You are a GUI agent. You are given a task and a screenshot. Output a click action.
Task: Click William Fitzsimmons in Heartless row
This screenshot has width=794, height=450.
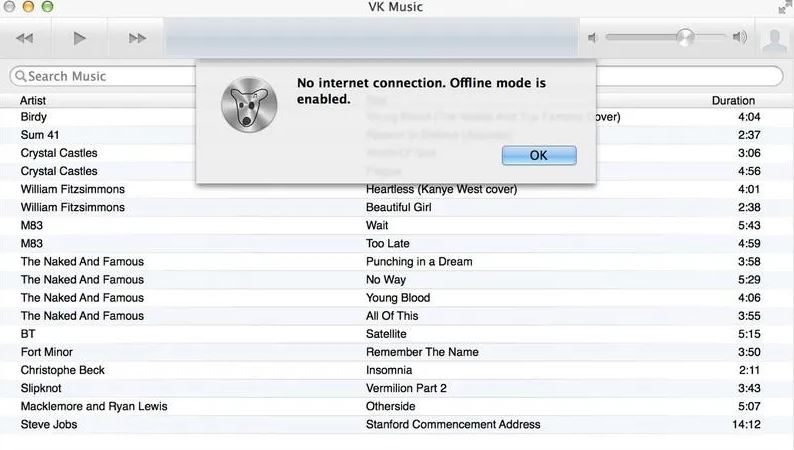(x=72, y=189)
